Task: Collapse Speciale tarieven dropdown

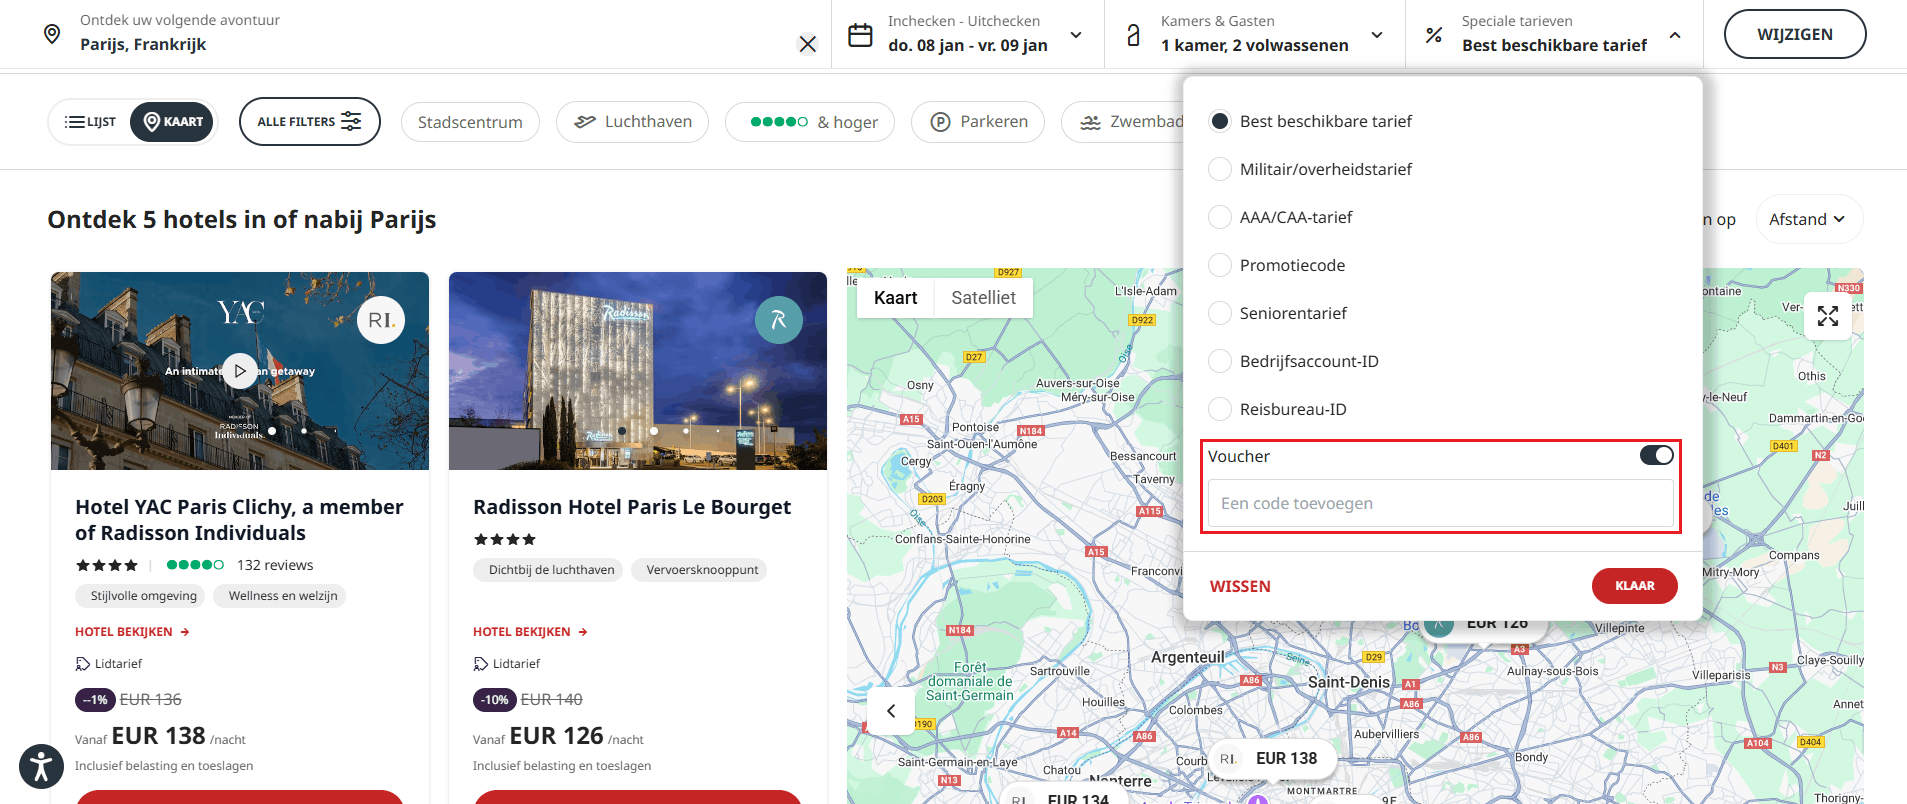Action: [1675, 35]
